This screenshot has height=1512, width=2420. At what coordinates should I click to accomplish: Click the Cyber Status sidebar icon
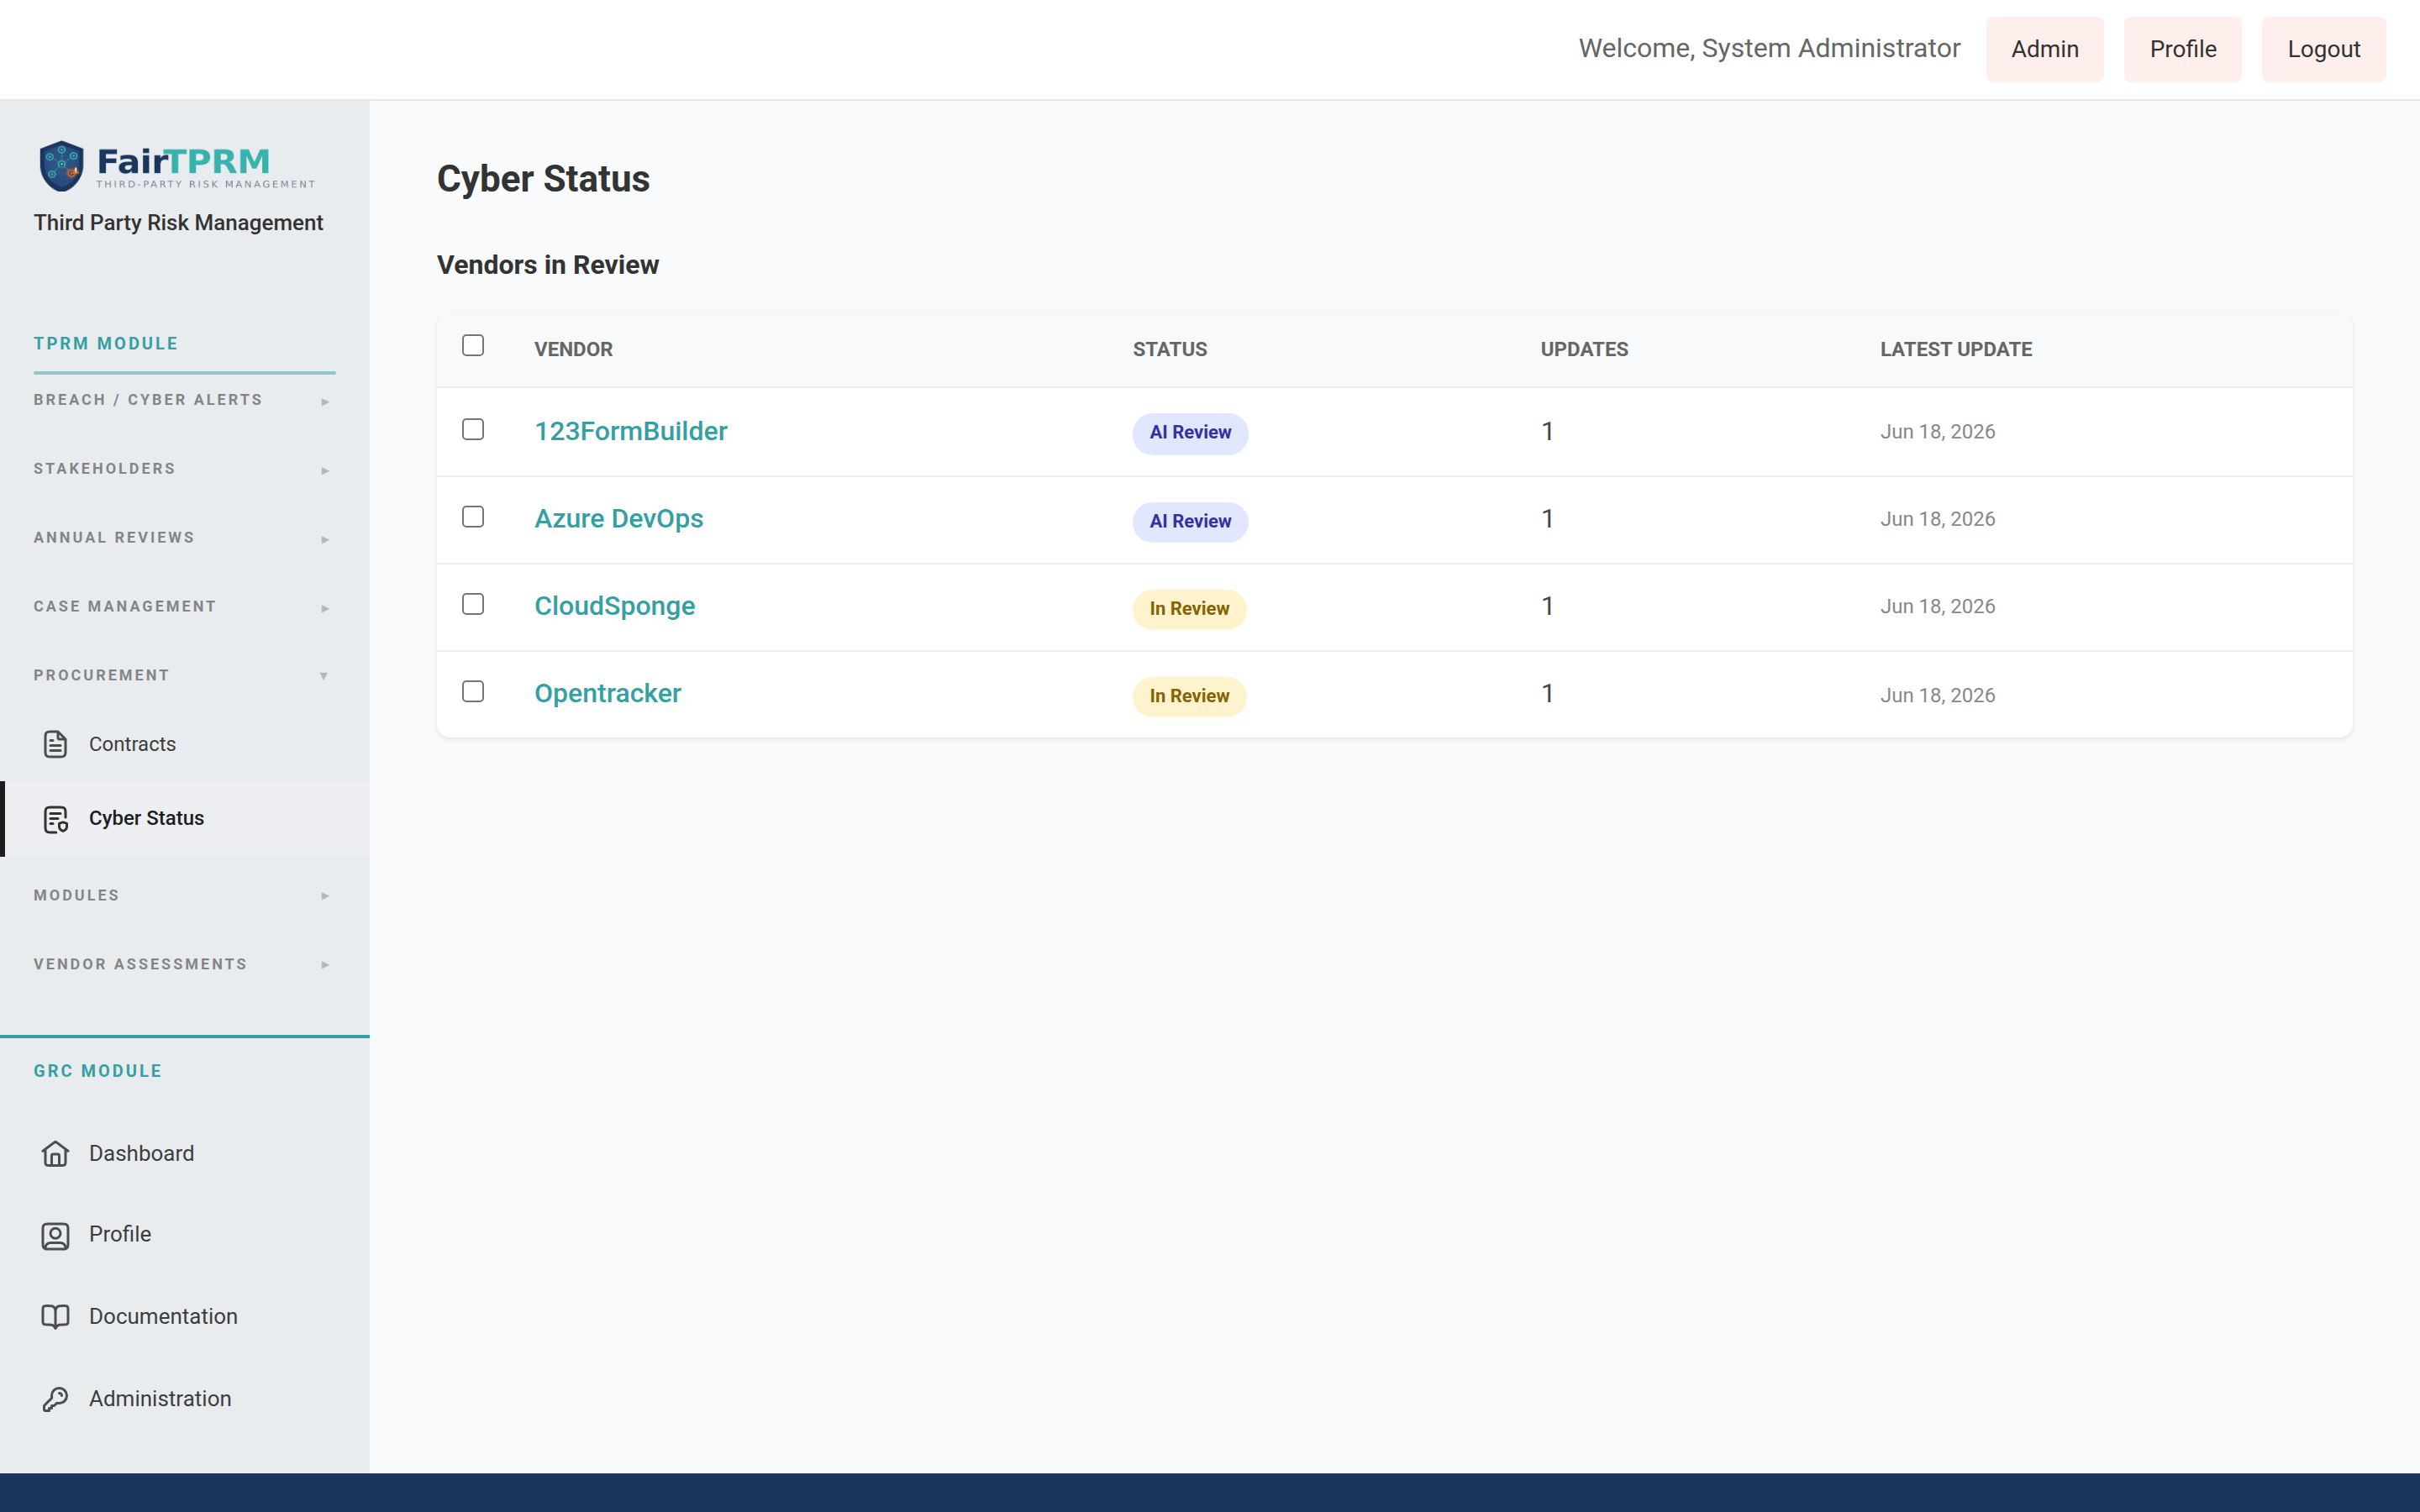tap(55, 819)
